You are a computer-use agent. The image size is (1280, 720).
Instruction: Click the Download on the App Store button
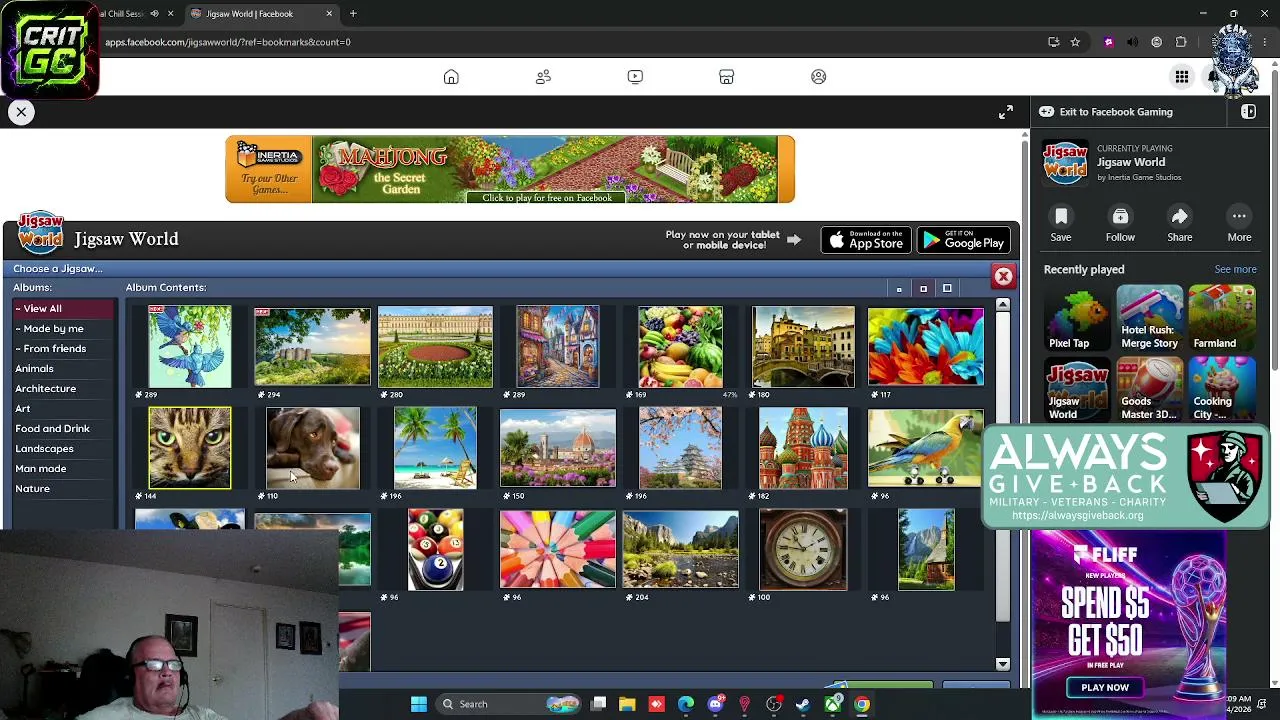[866, 240]
